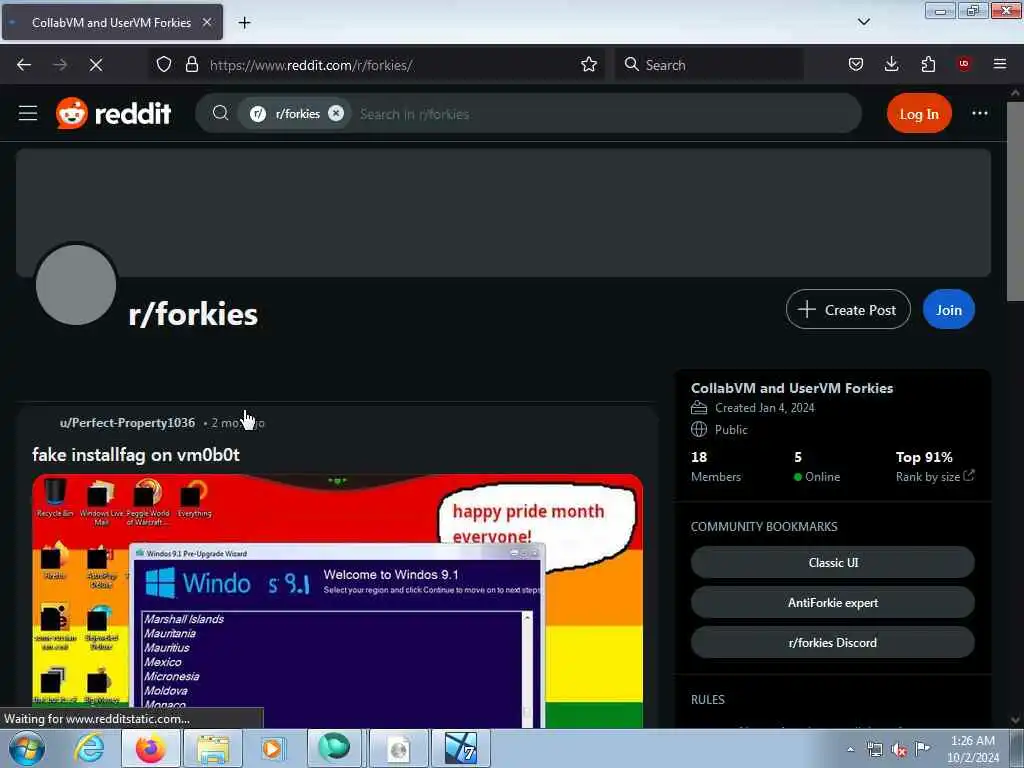Click the RULES heading in sidebar
The width and height of the screenshot is (1024, 768).
point(707,699)
